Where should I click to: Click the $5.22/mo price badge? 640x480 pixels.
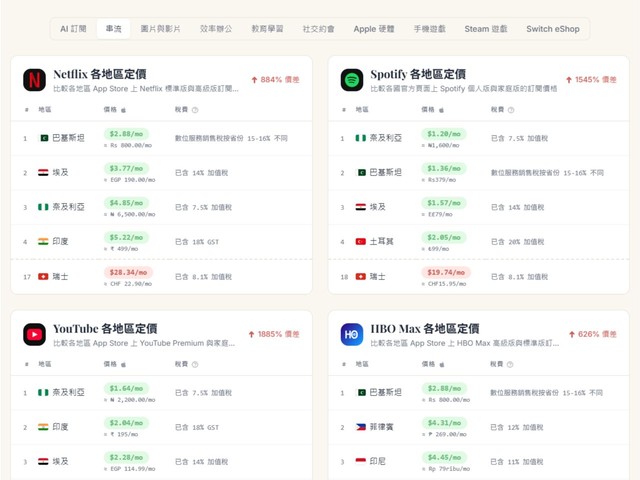pos(127,237)
